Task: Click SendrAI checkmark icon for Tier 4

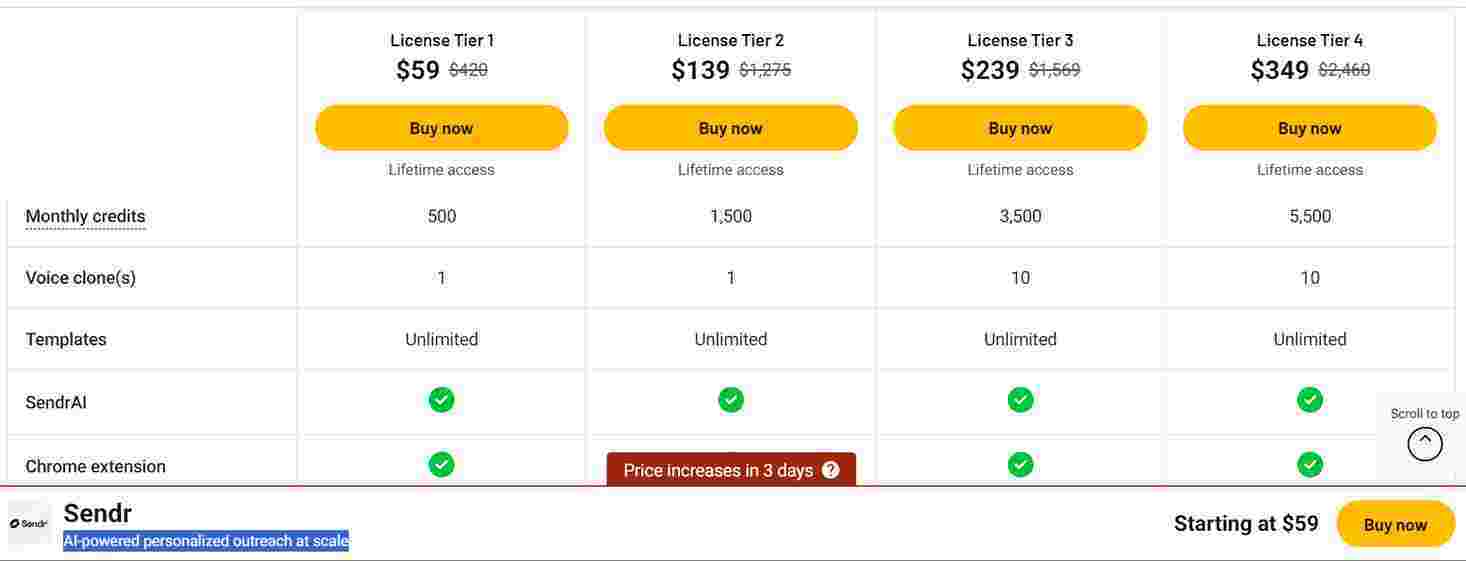Action: point(1310,400)
